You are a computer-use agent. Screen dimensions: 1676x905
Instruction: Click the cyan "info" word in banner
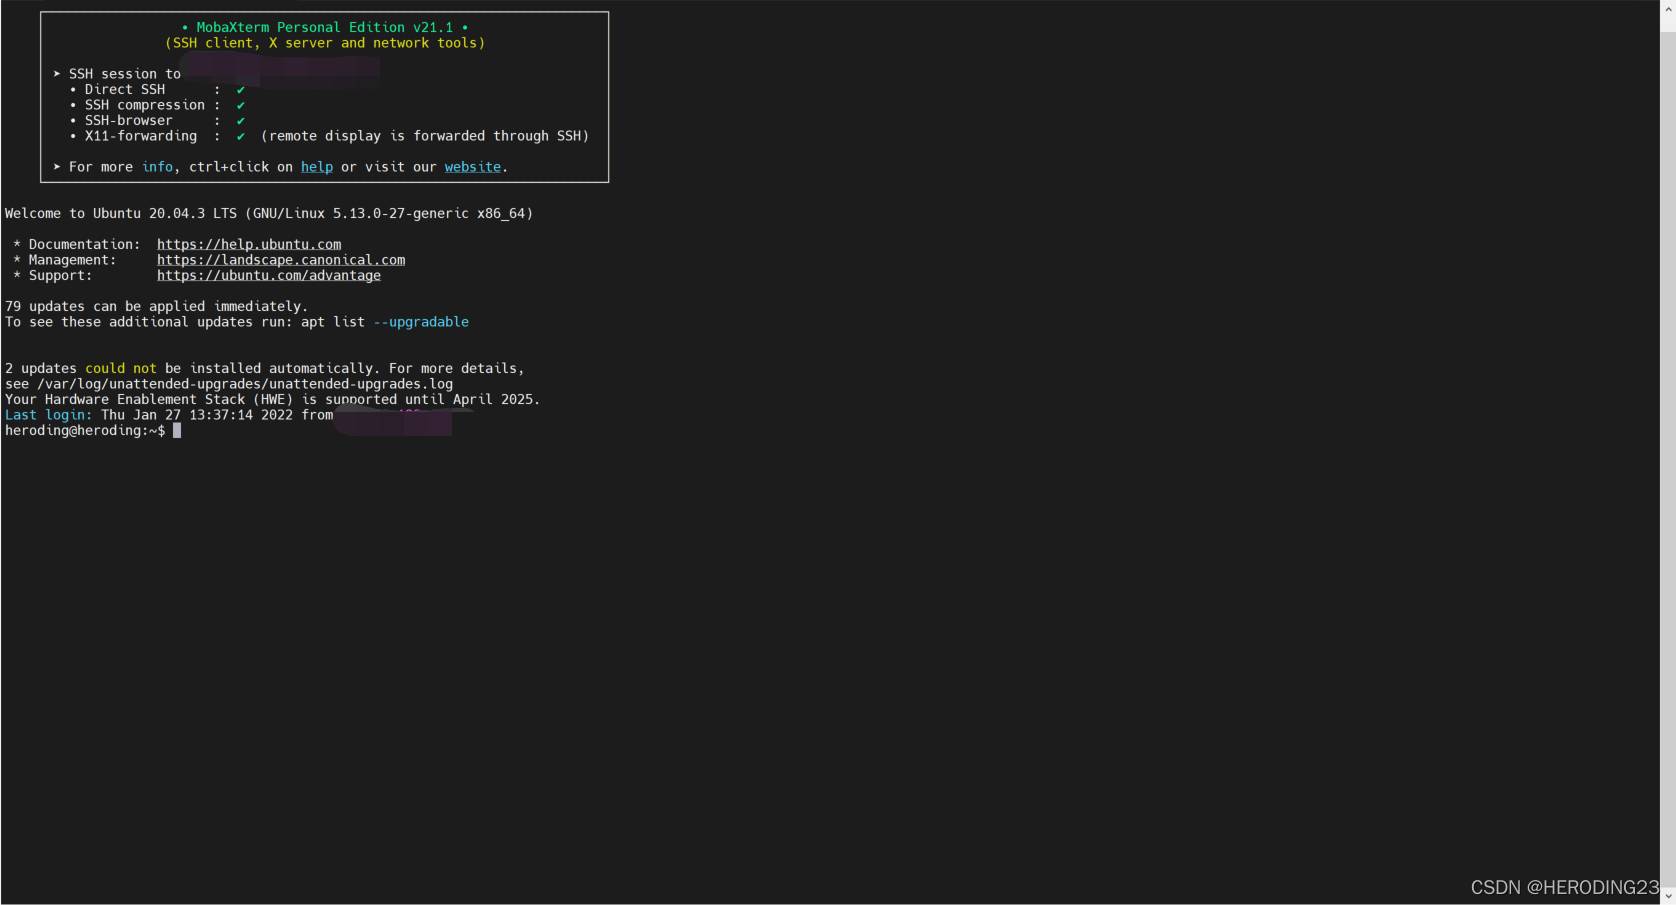[x=157, y=167]
